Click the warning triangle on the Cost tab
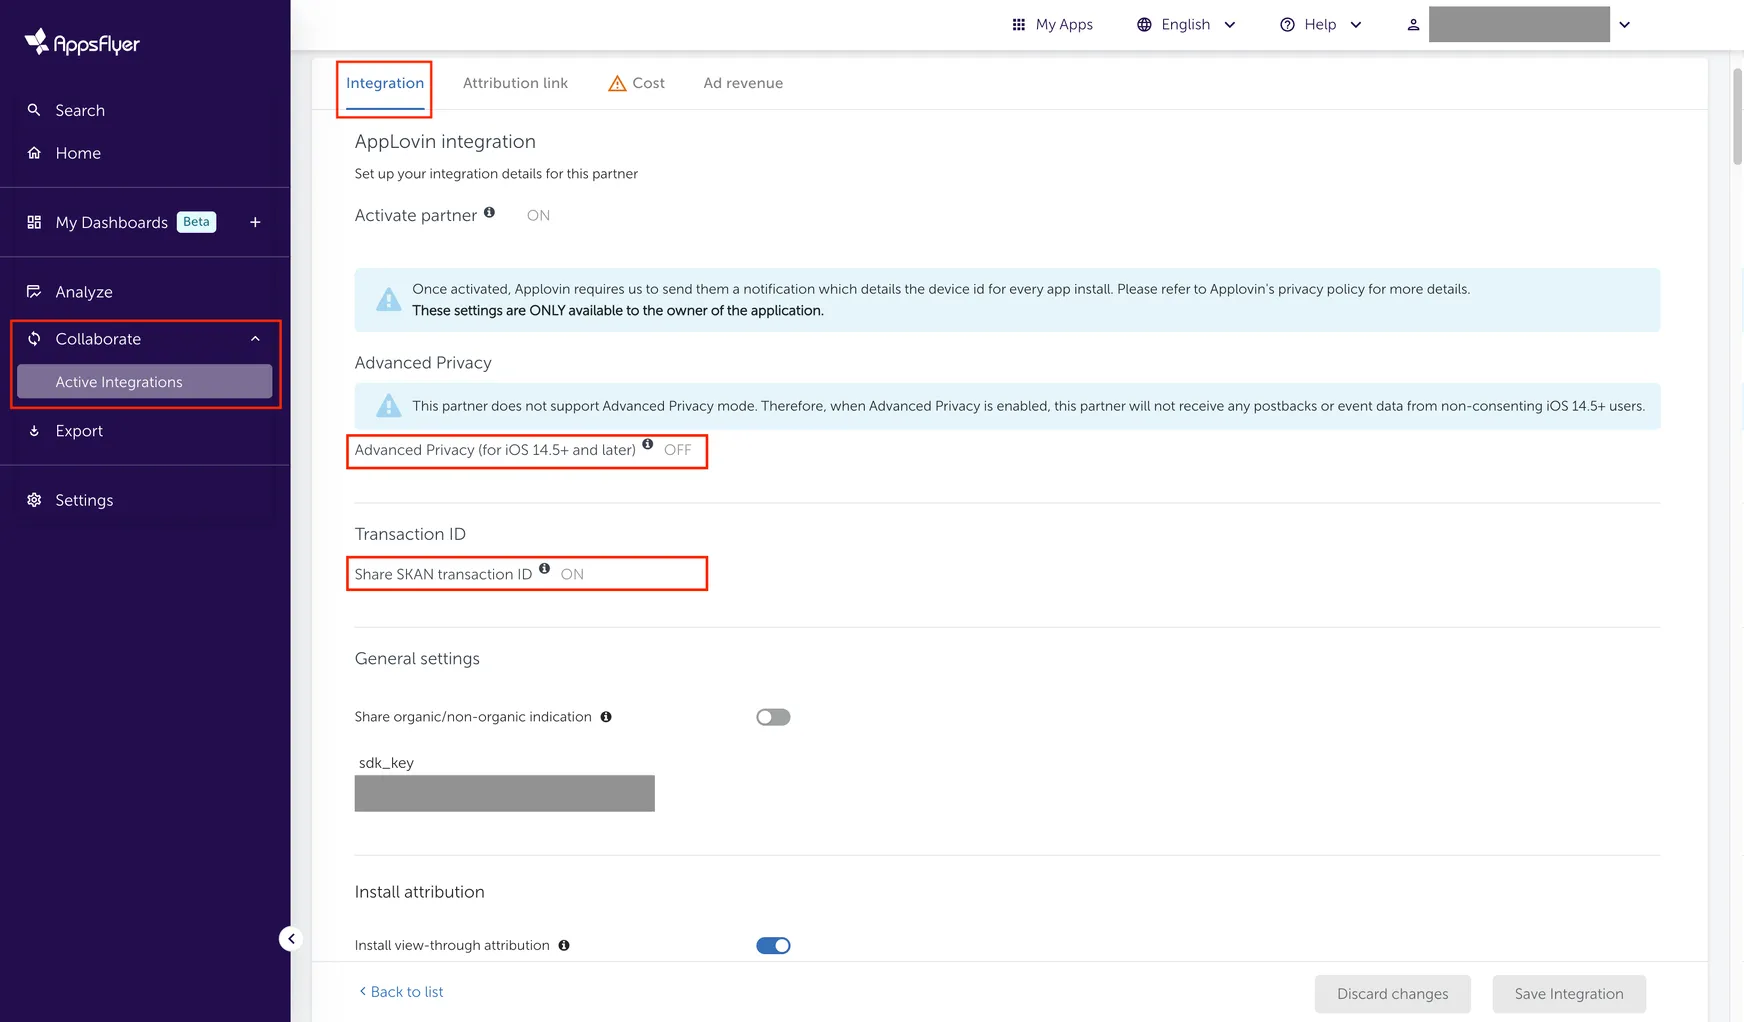The height and width of the screenshot is (1022, 1744). click(x=616, y=83)
